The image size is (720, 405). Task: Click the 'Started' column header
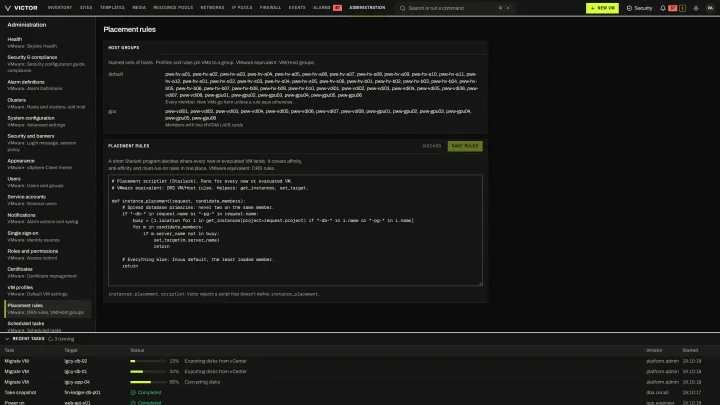(690, 350)
